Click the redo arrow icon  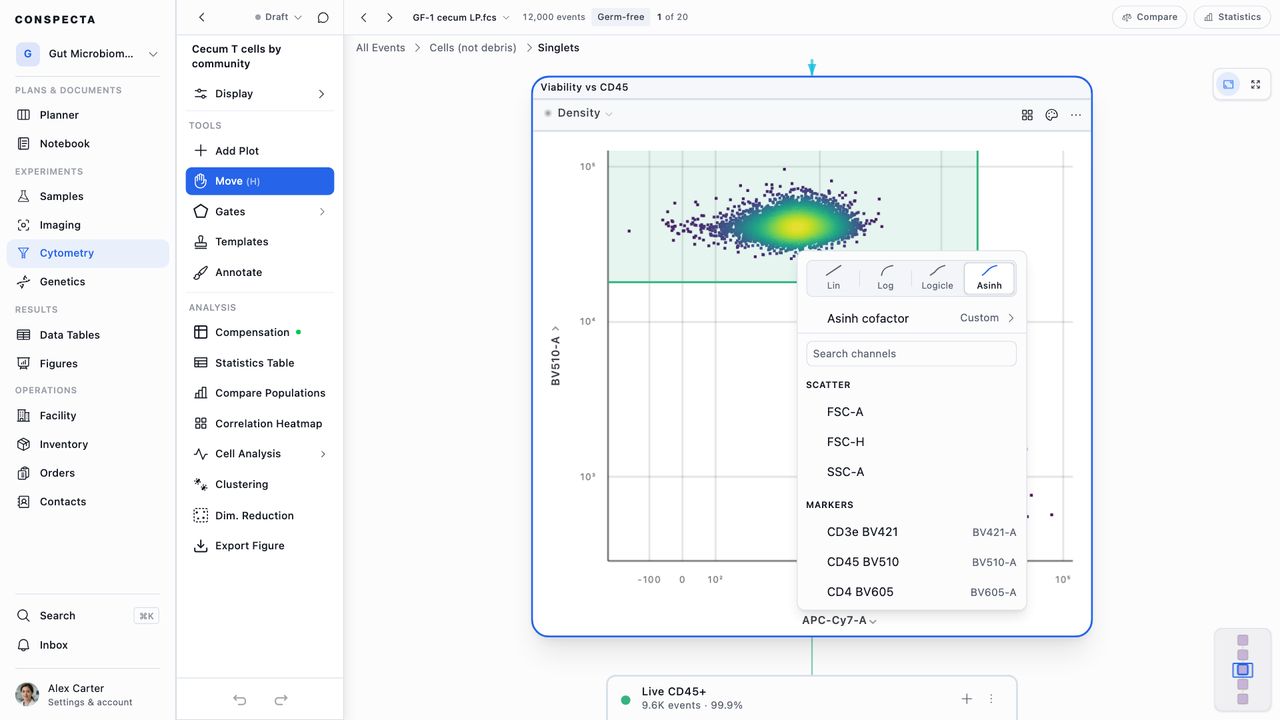pos(281,700)
